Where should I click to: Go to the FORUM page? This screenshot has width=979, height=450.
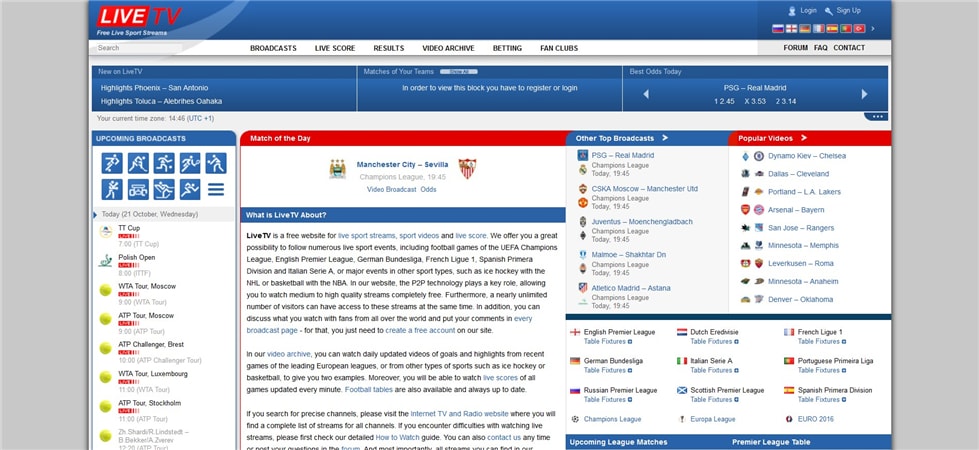(795, 47)
